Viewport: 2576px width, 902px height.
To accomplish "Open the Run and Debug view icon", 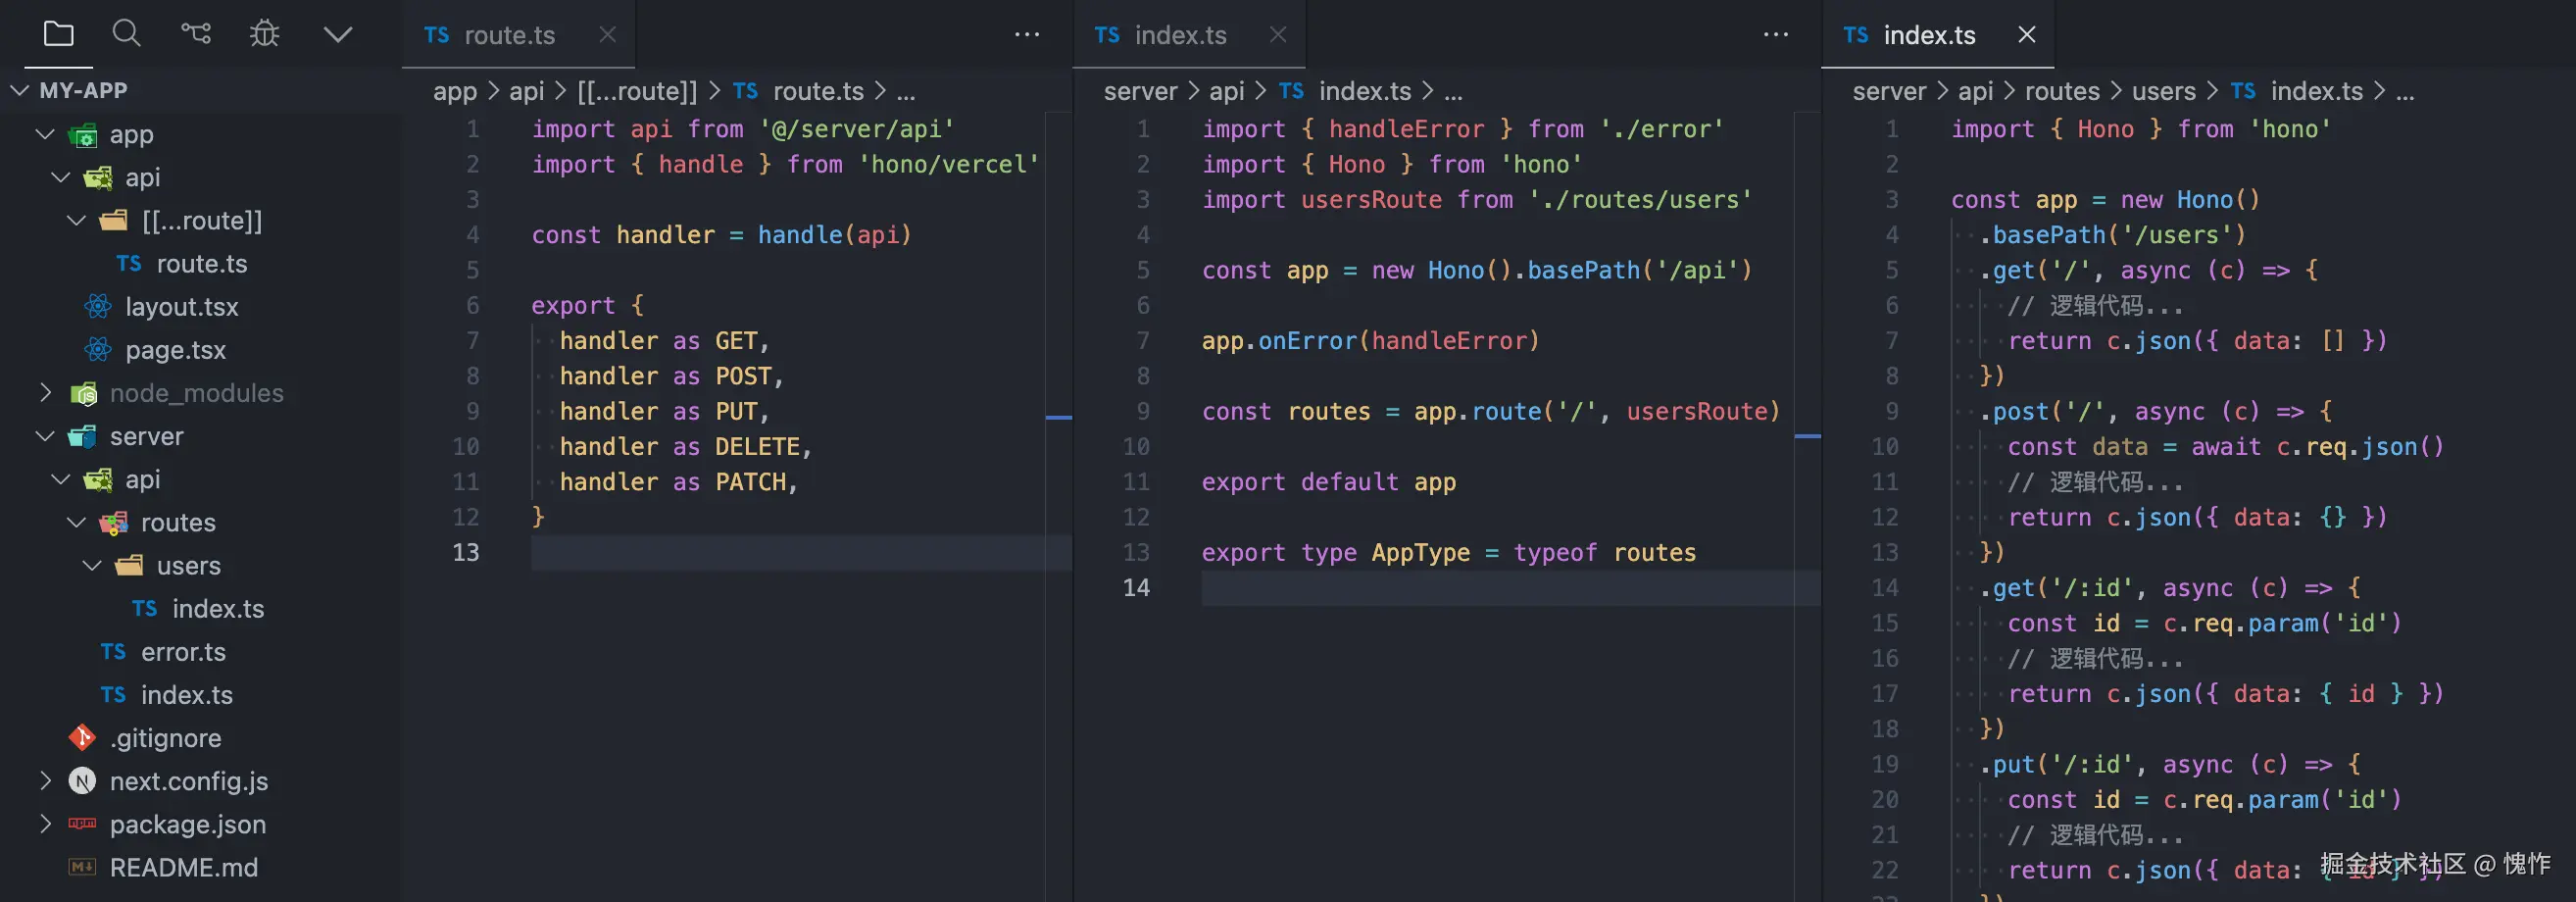I will coord(264,34).
